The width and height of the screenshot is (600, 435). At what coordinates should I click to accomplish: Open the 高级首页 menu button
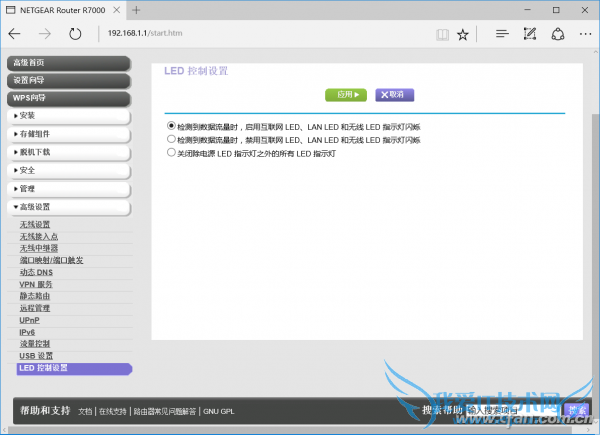(69, 63)
